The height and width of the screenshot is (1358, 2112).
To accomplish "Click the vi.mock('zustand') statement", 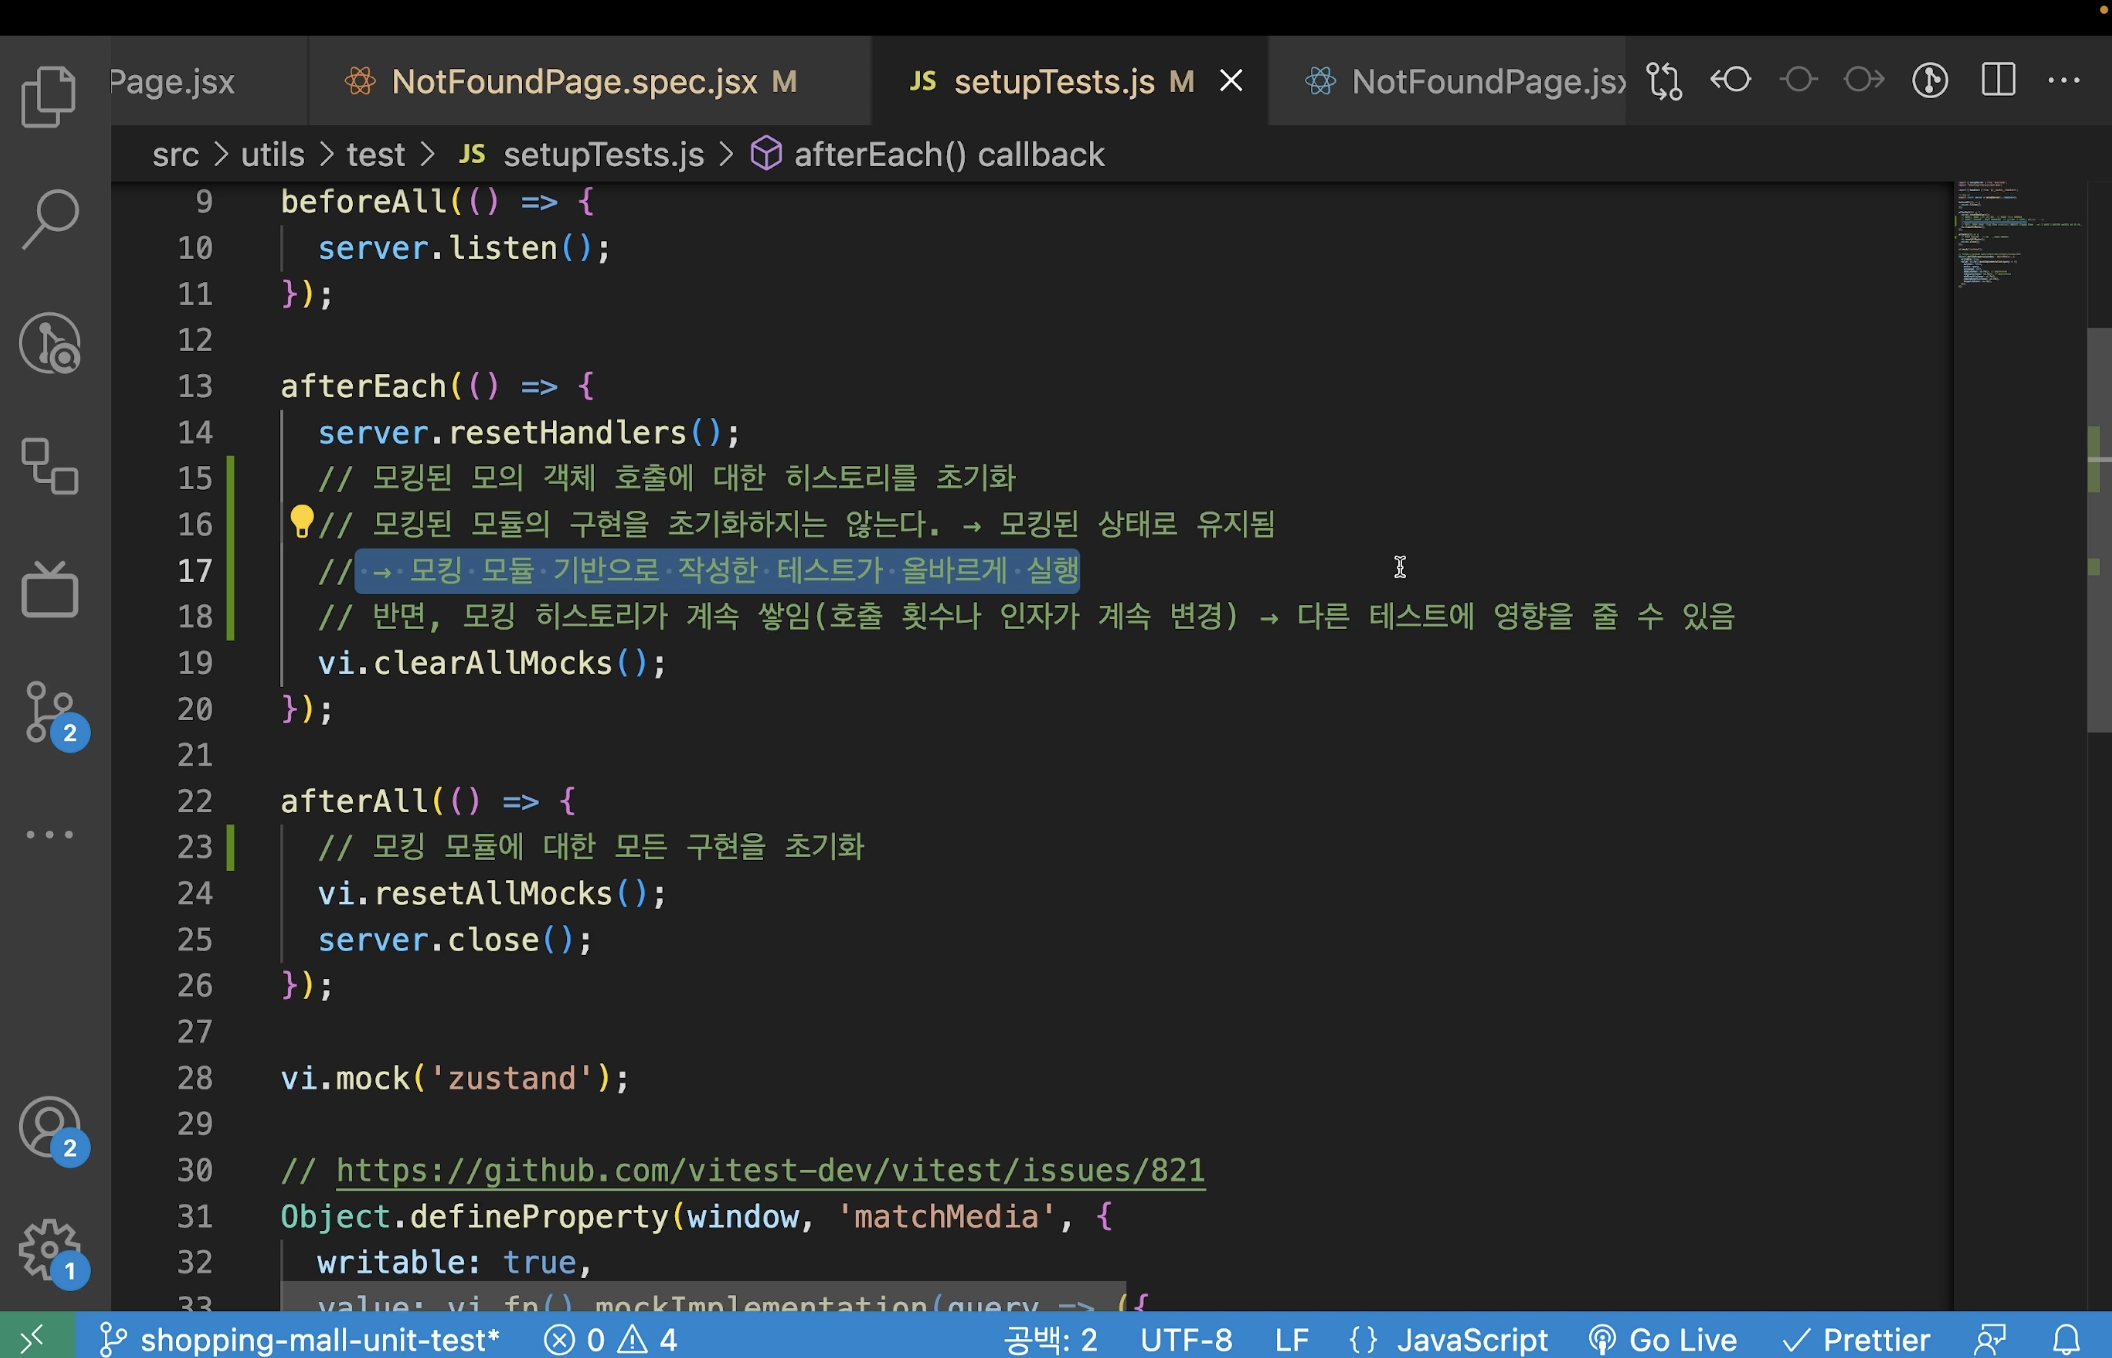I will (x=455, y=1078).
